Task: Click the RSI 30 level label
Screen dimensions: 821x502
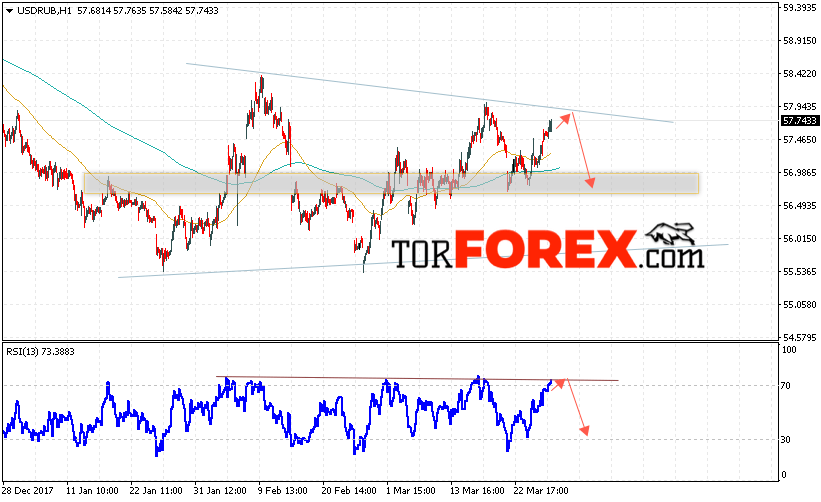Action: point(785,440)
